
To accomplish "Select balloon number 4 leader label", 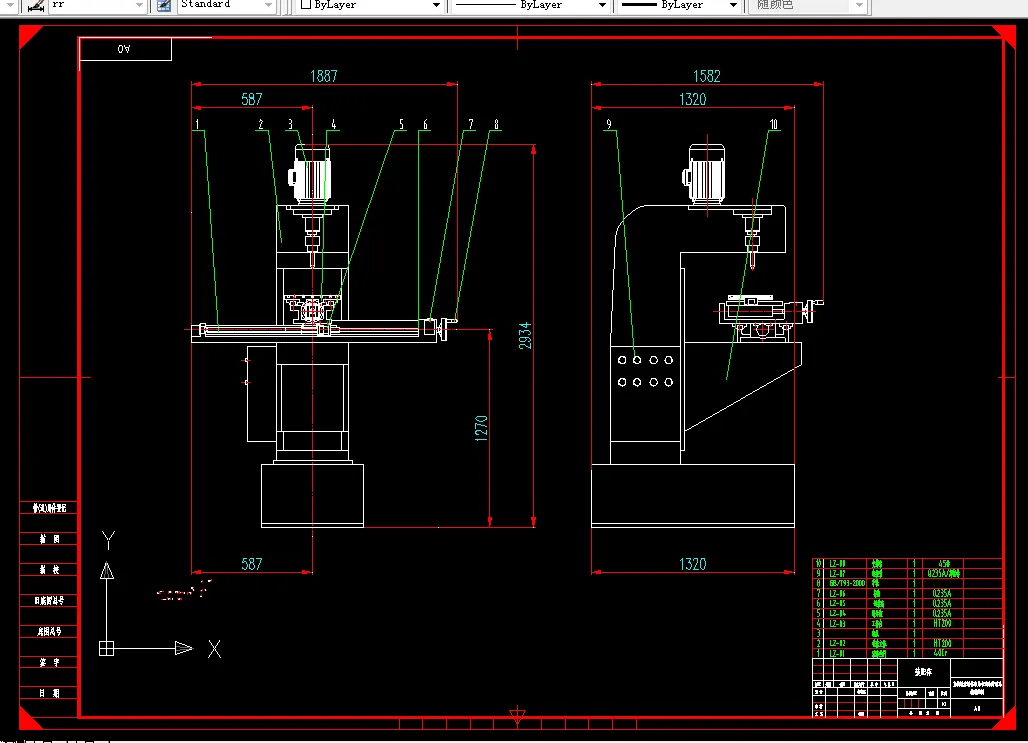I will [334, 124].
